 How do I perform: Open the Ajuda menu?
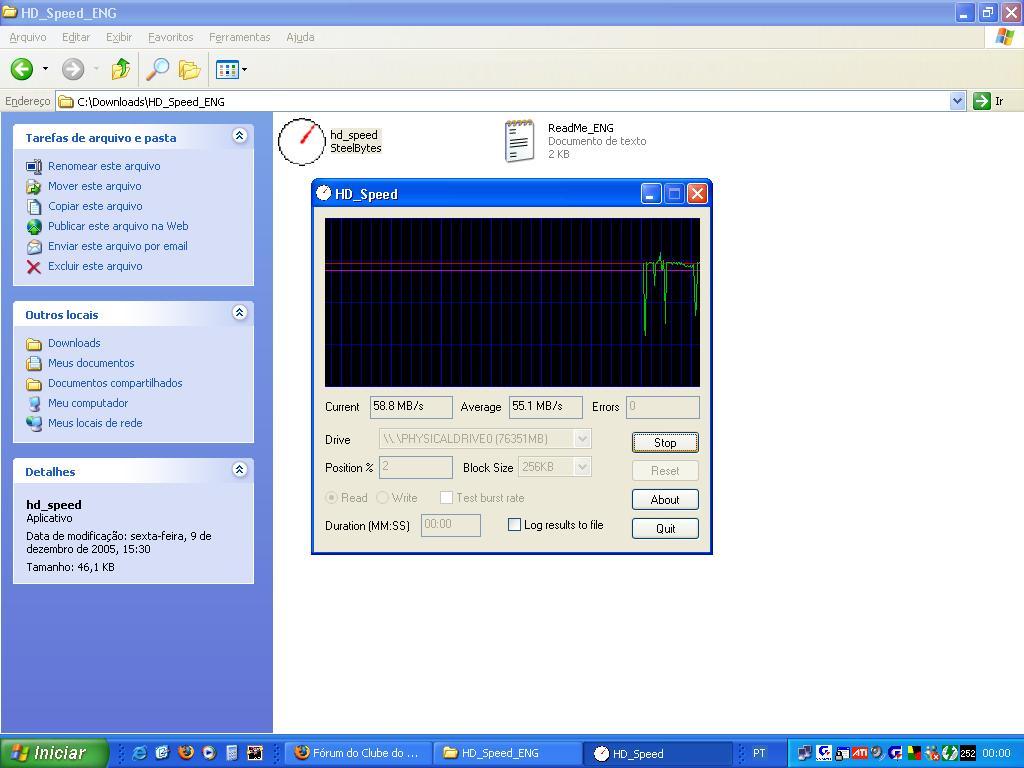click(300, 37)
